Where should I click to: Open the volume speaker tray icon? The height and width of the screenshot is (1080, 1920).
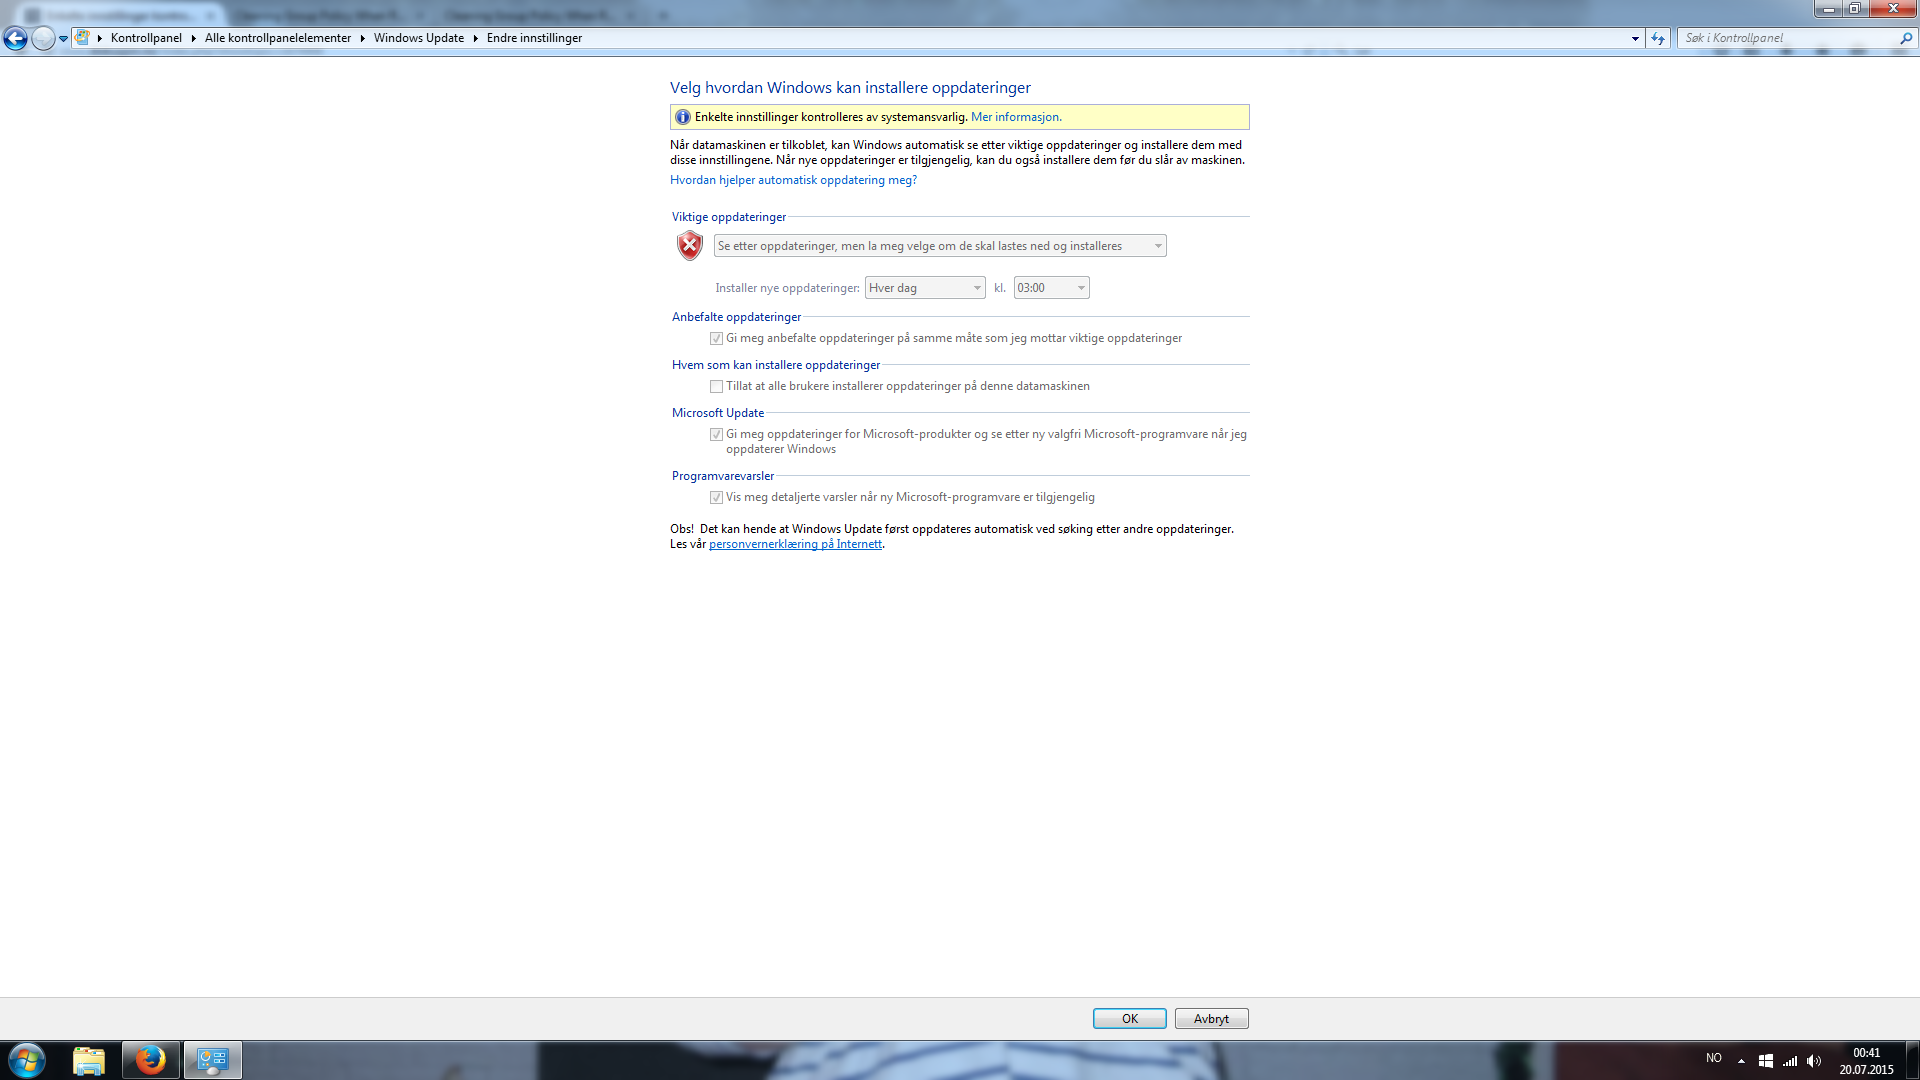click(x=1814, y=1061)
